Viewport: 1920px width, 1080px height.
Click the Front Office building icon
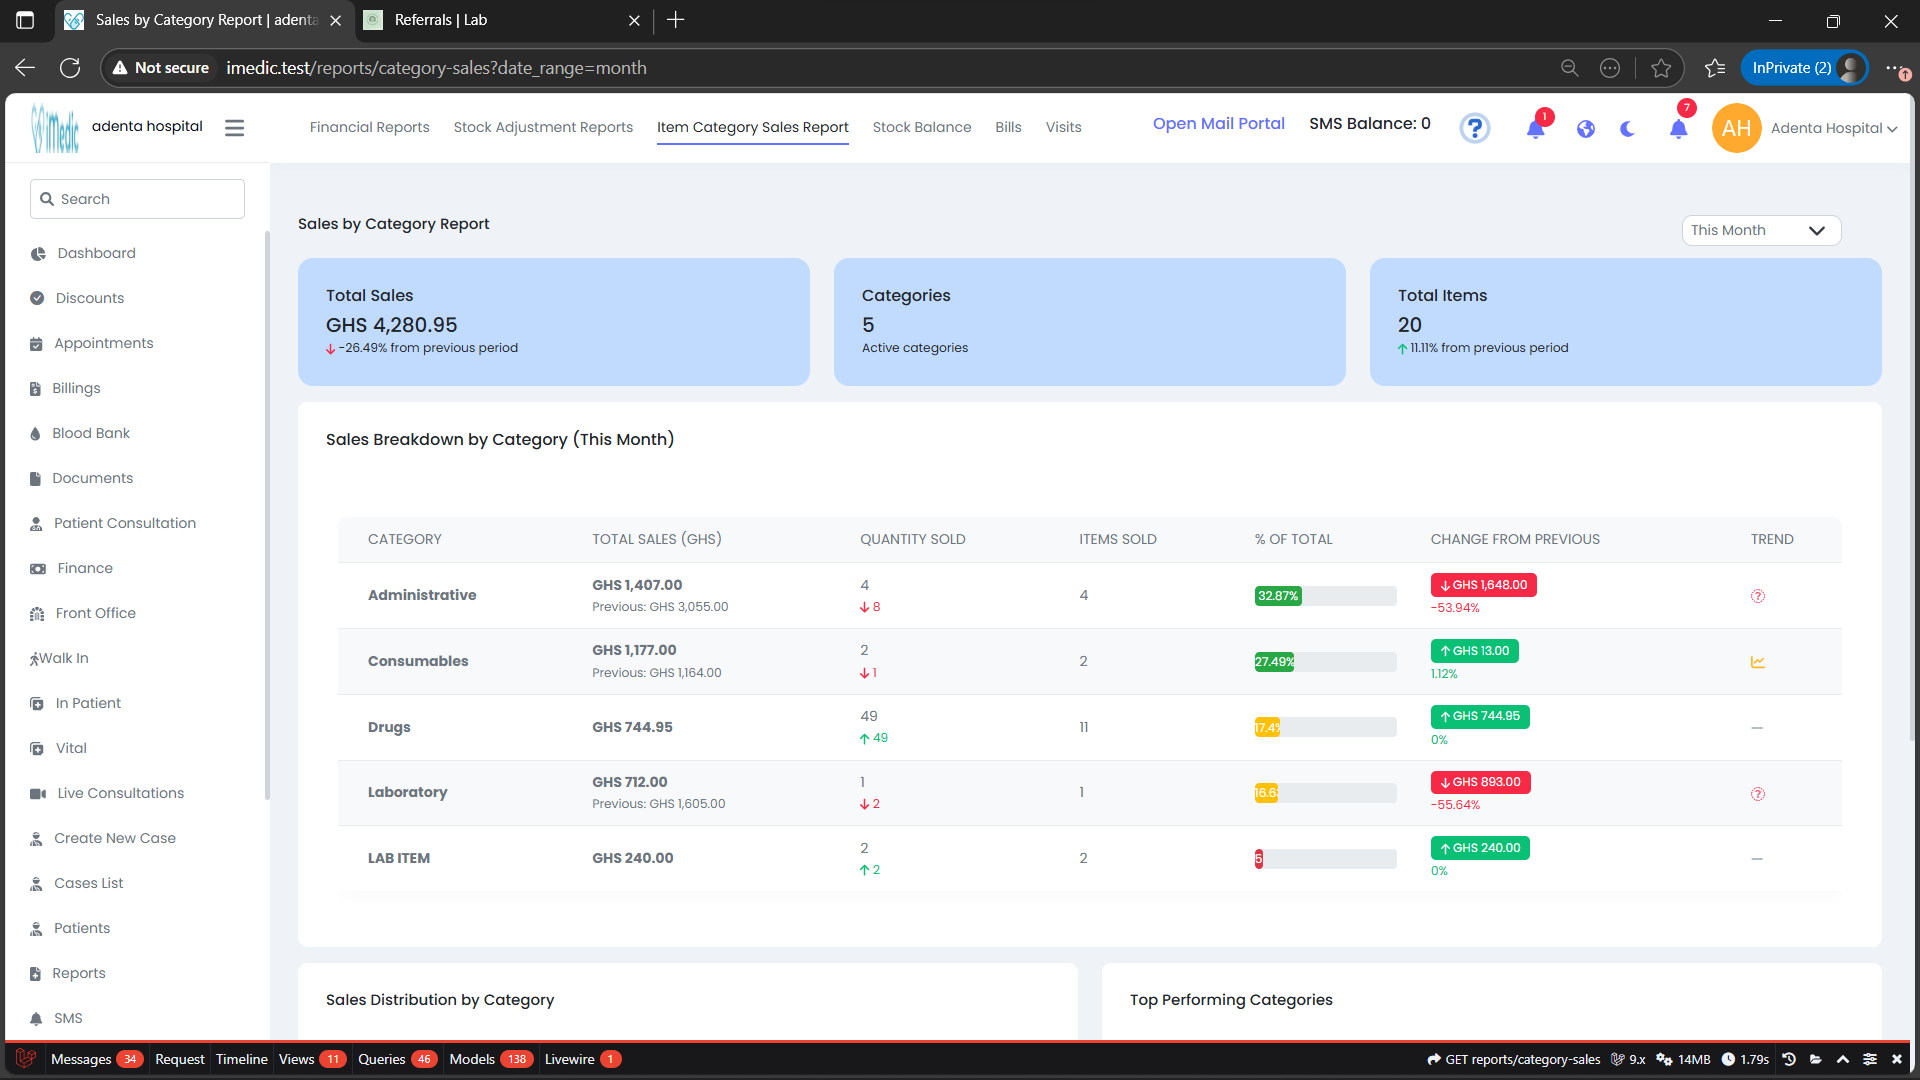(x=37, y=614)
